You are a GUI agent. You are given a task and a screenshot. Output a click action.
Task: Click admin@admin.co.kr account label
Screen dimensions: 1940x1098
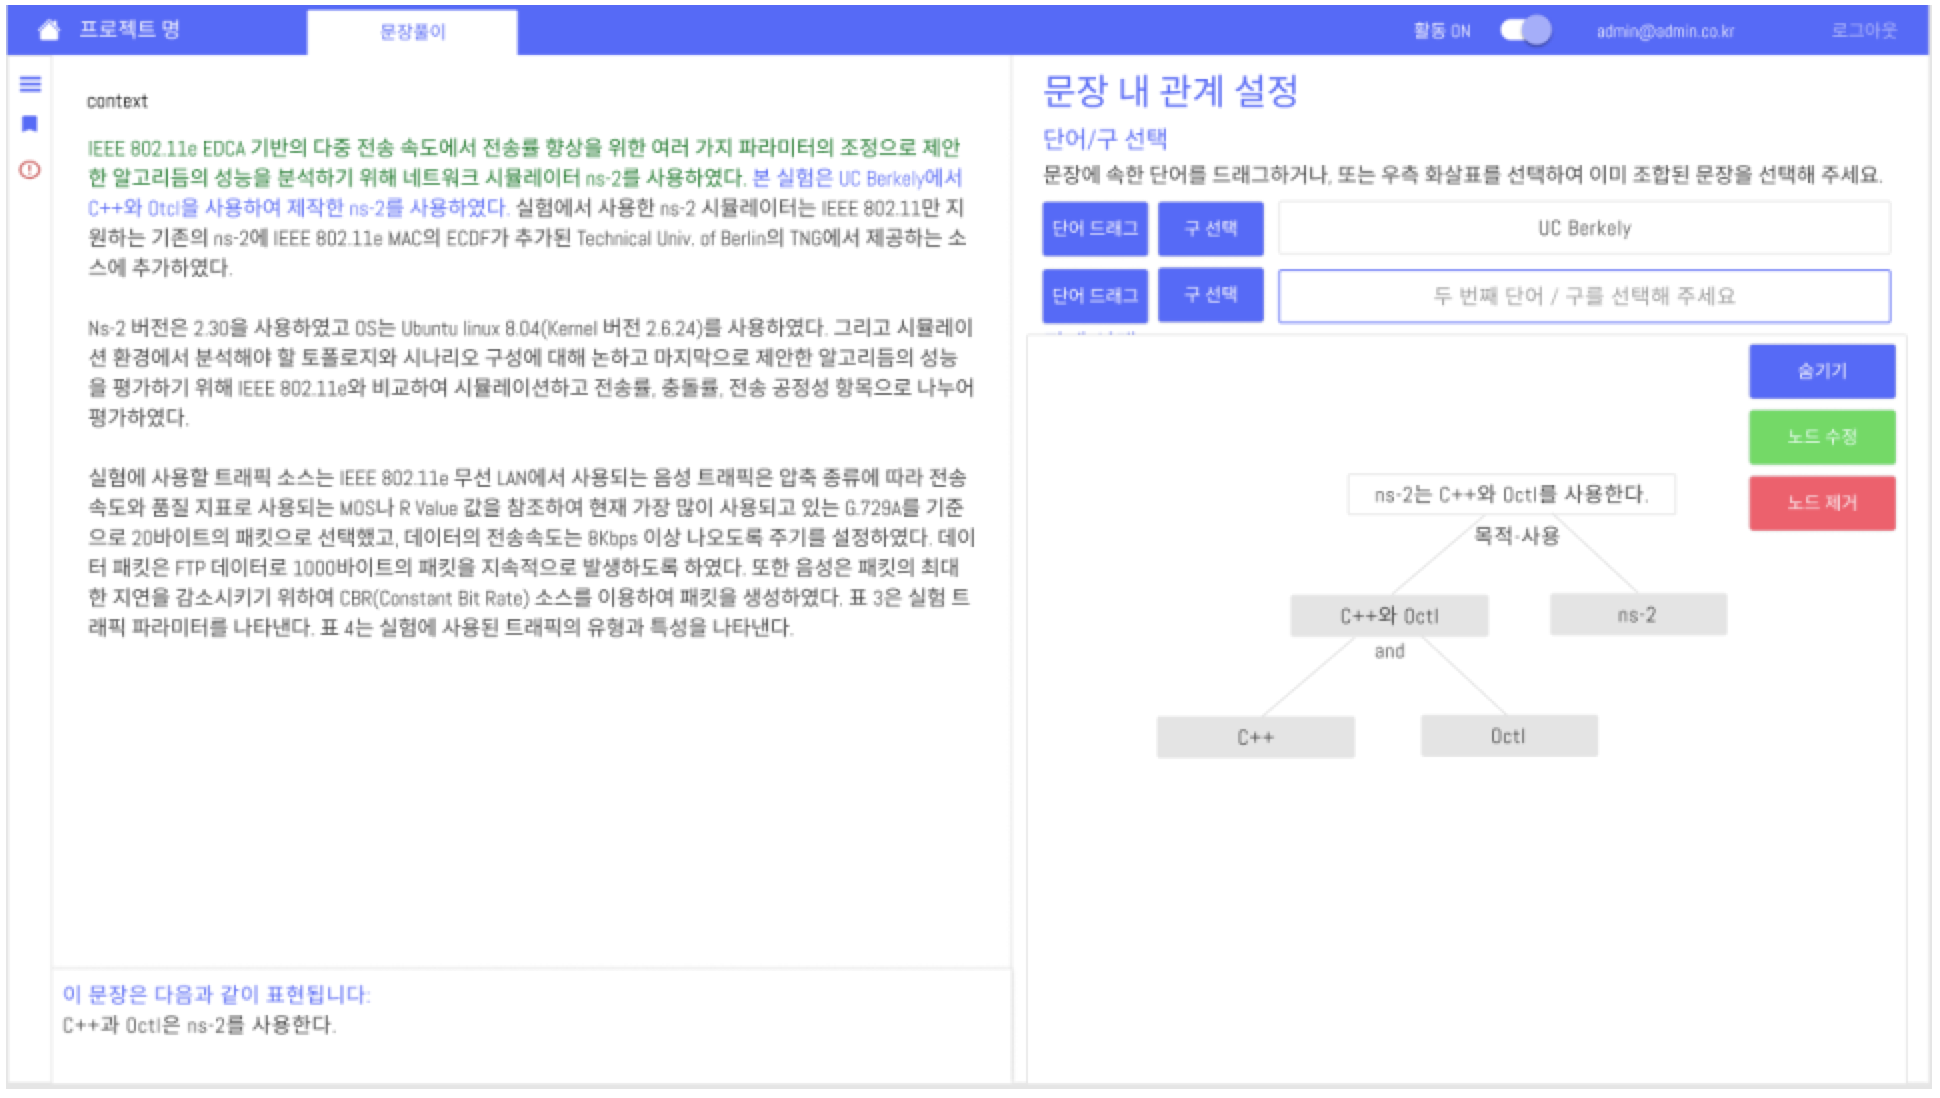1664,31
